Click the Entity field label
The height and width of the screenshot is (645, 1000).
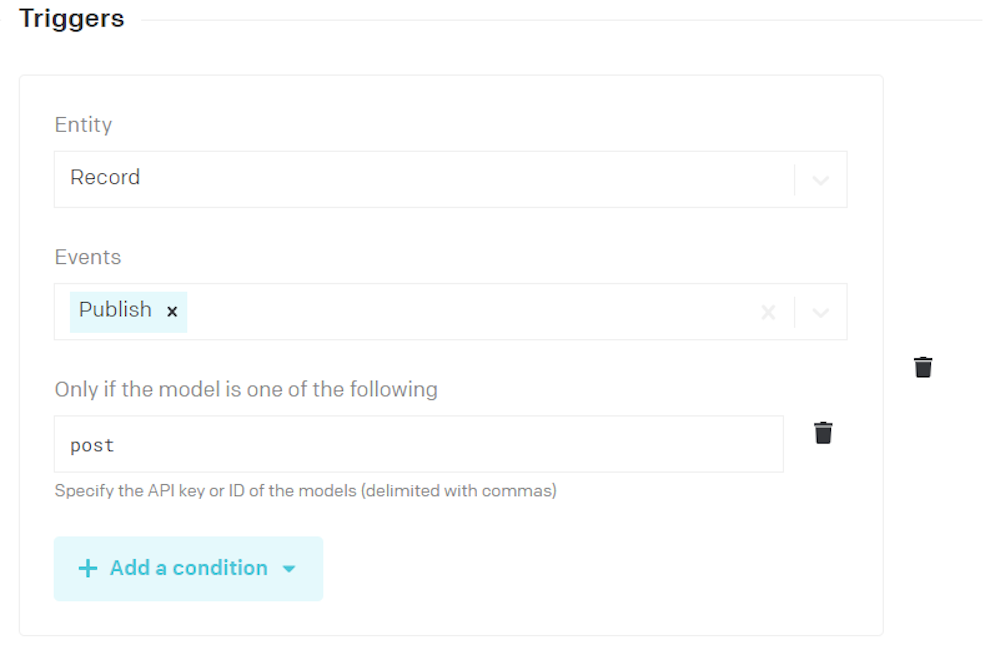84,125
